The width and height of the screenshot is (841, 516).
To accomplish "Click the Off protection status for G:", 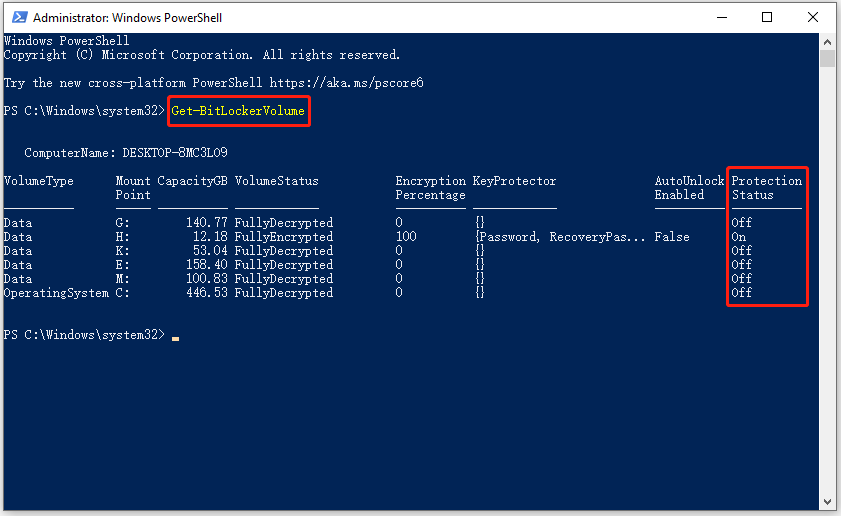I will click(742, 223).
